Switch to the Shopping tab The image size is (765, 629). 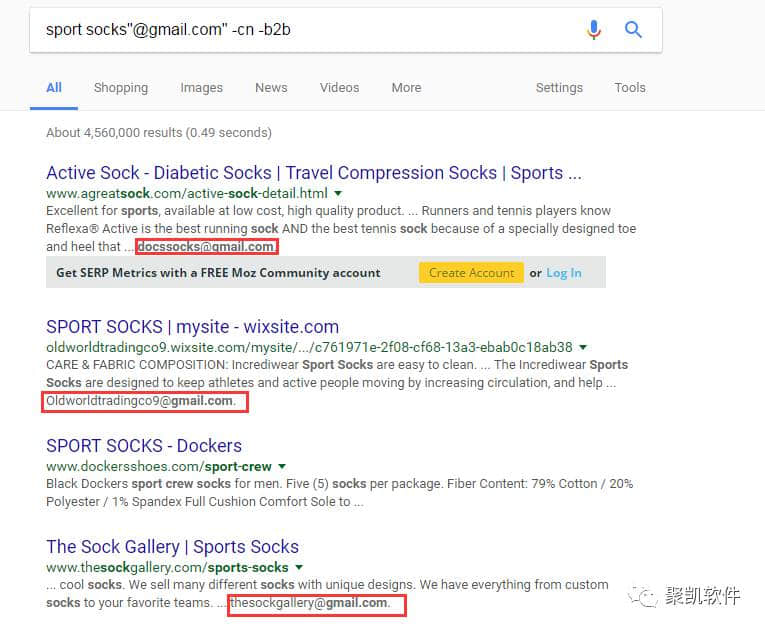[121, 88]
